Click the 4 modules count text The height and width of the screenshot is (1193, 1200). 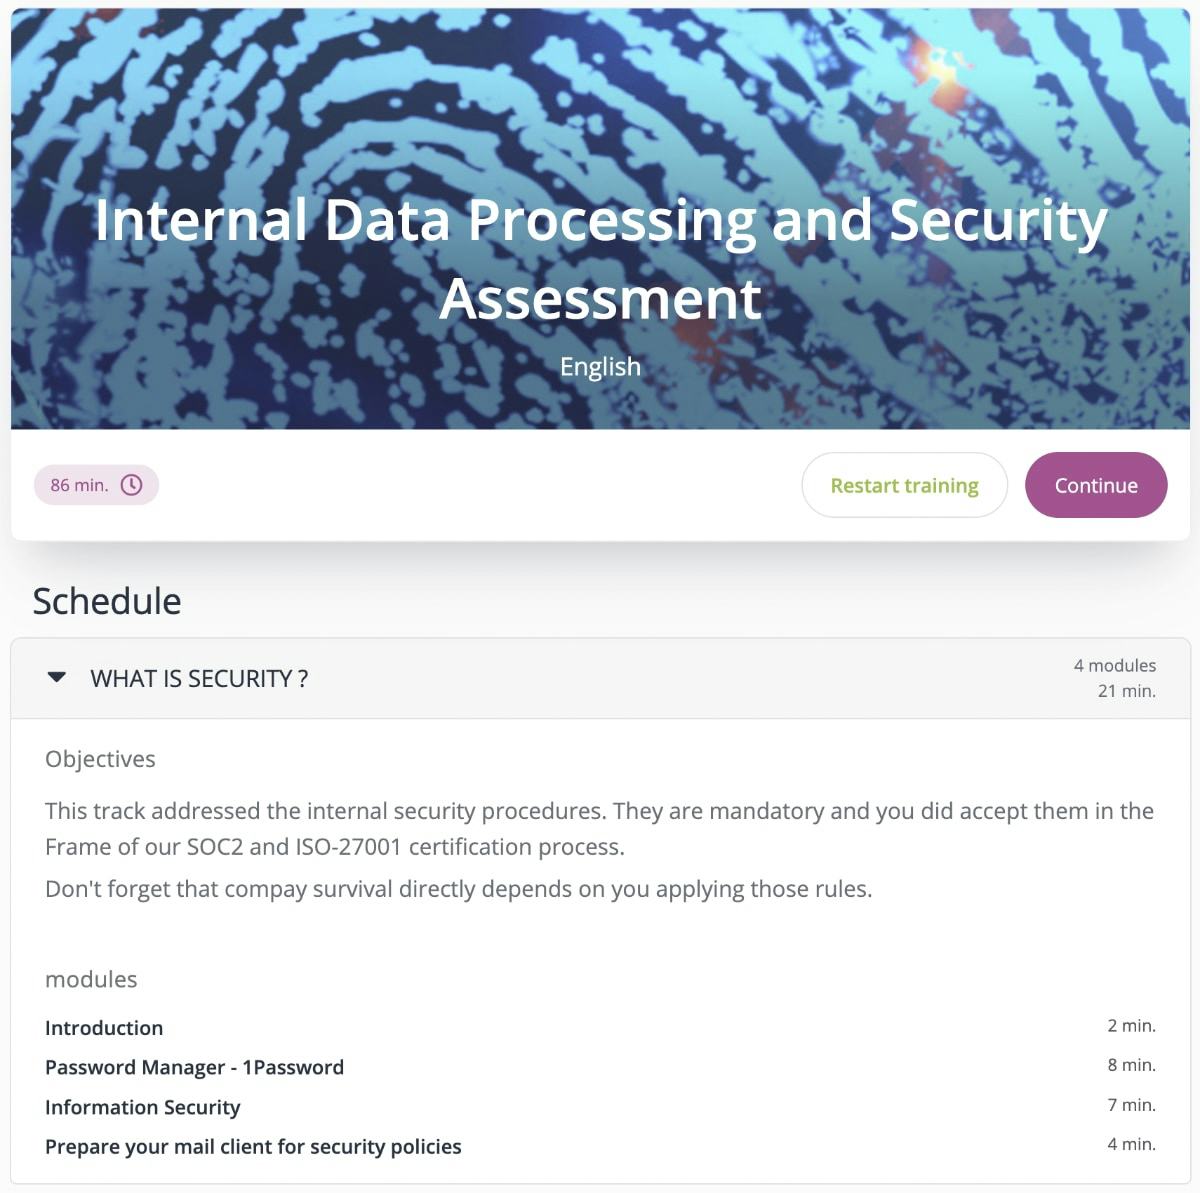1115,665
